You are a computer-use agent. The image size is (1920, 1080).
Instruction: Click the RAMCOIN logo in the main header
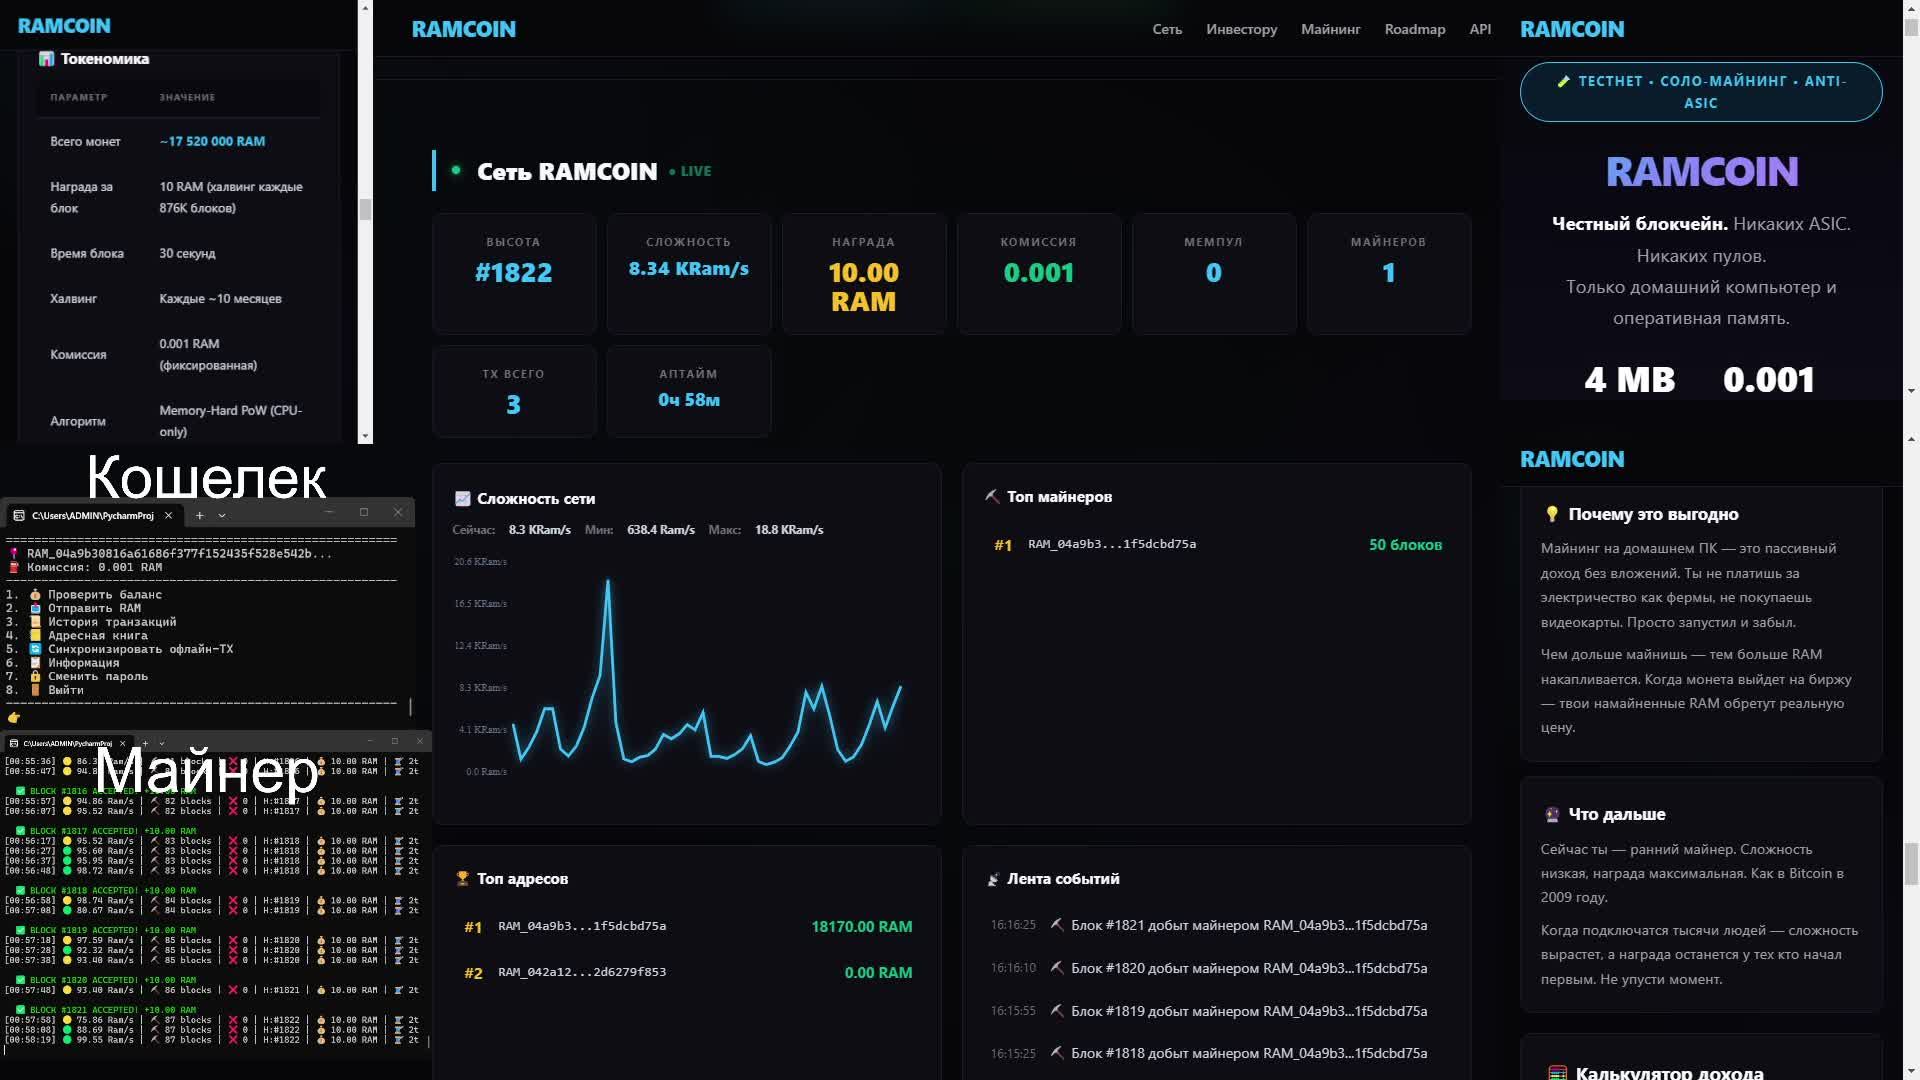point(464,29)
